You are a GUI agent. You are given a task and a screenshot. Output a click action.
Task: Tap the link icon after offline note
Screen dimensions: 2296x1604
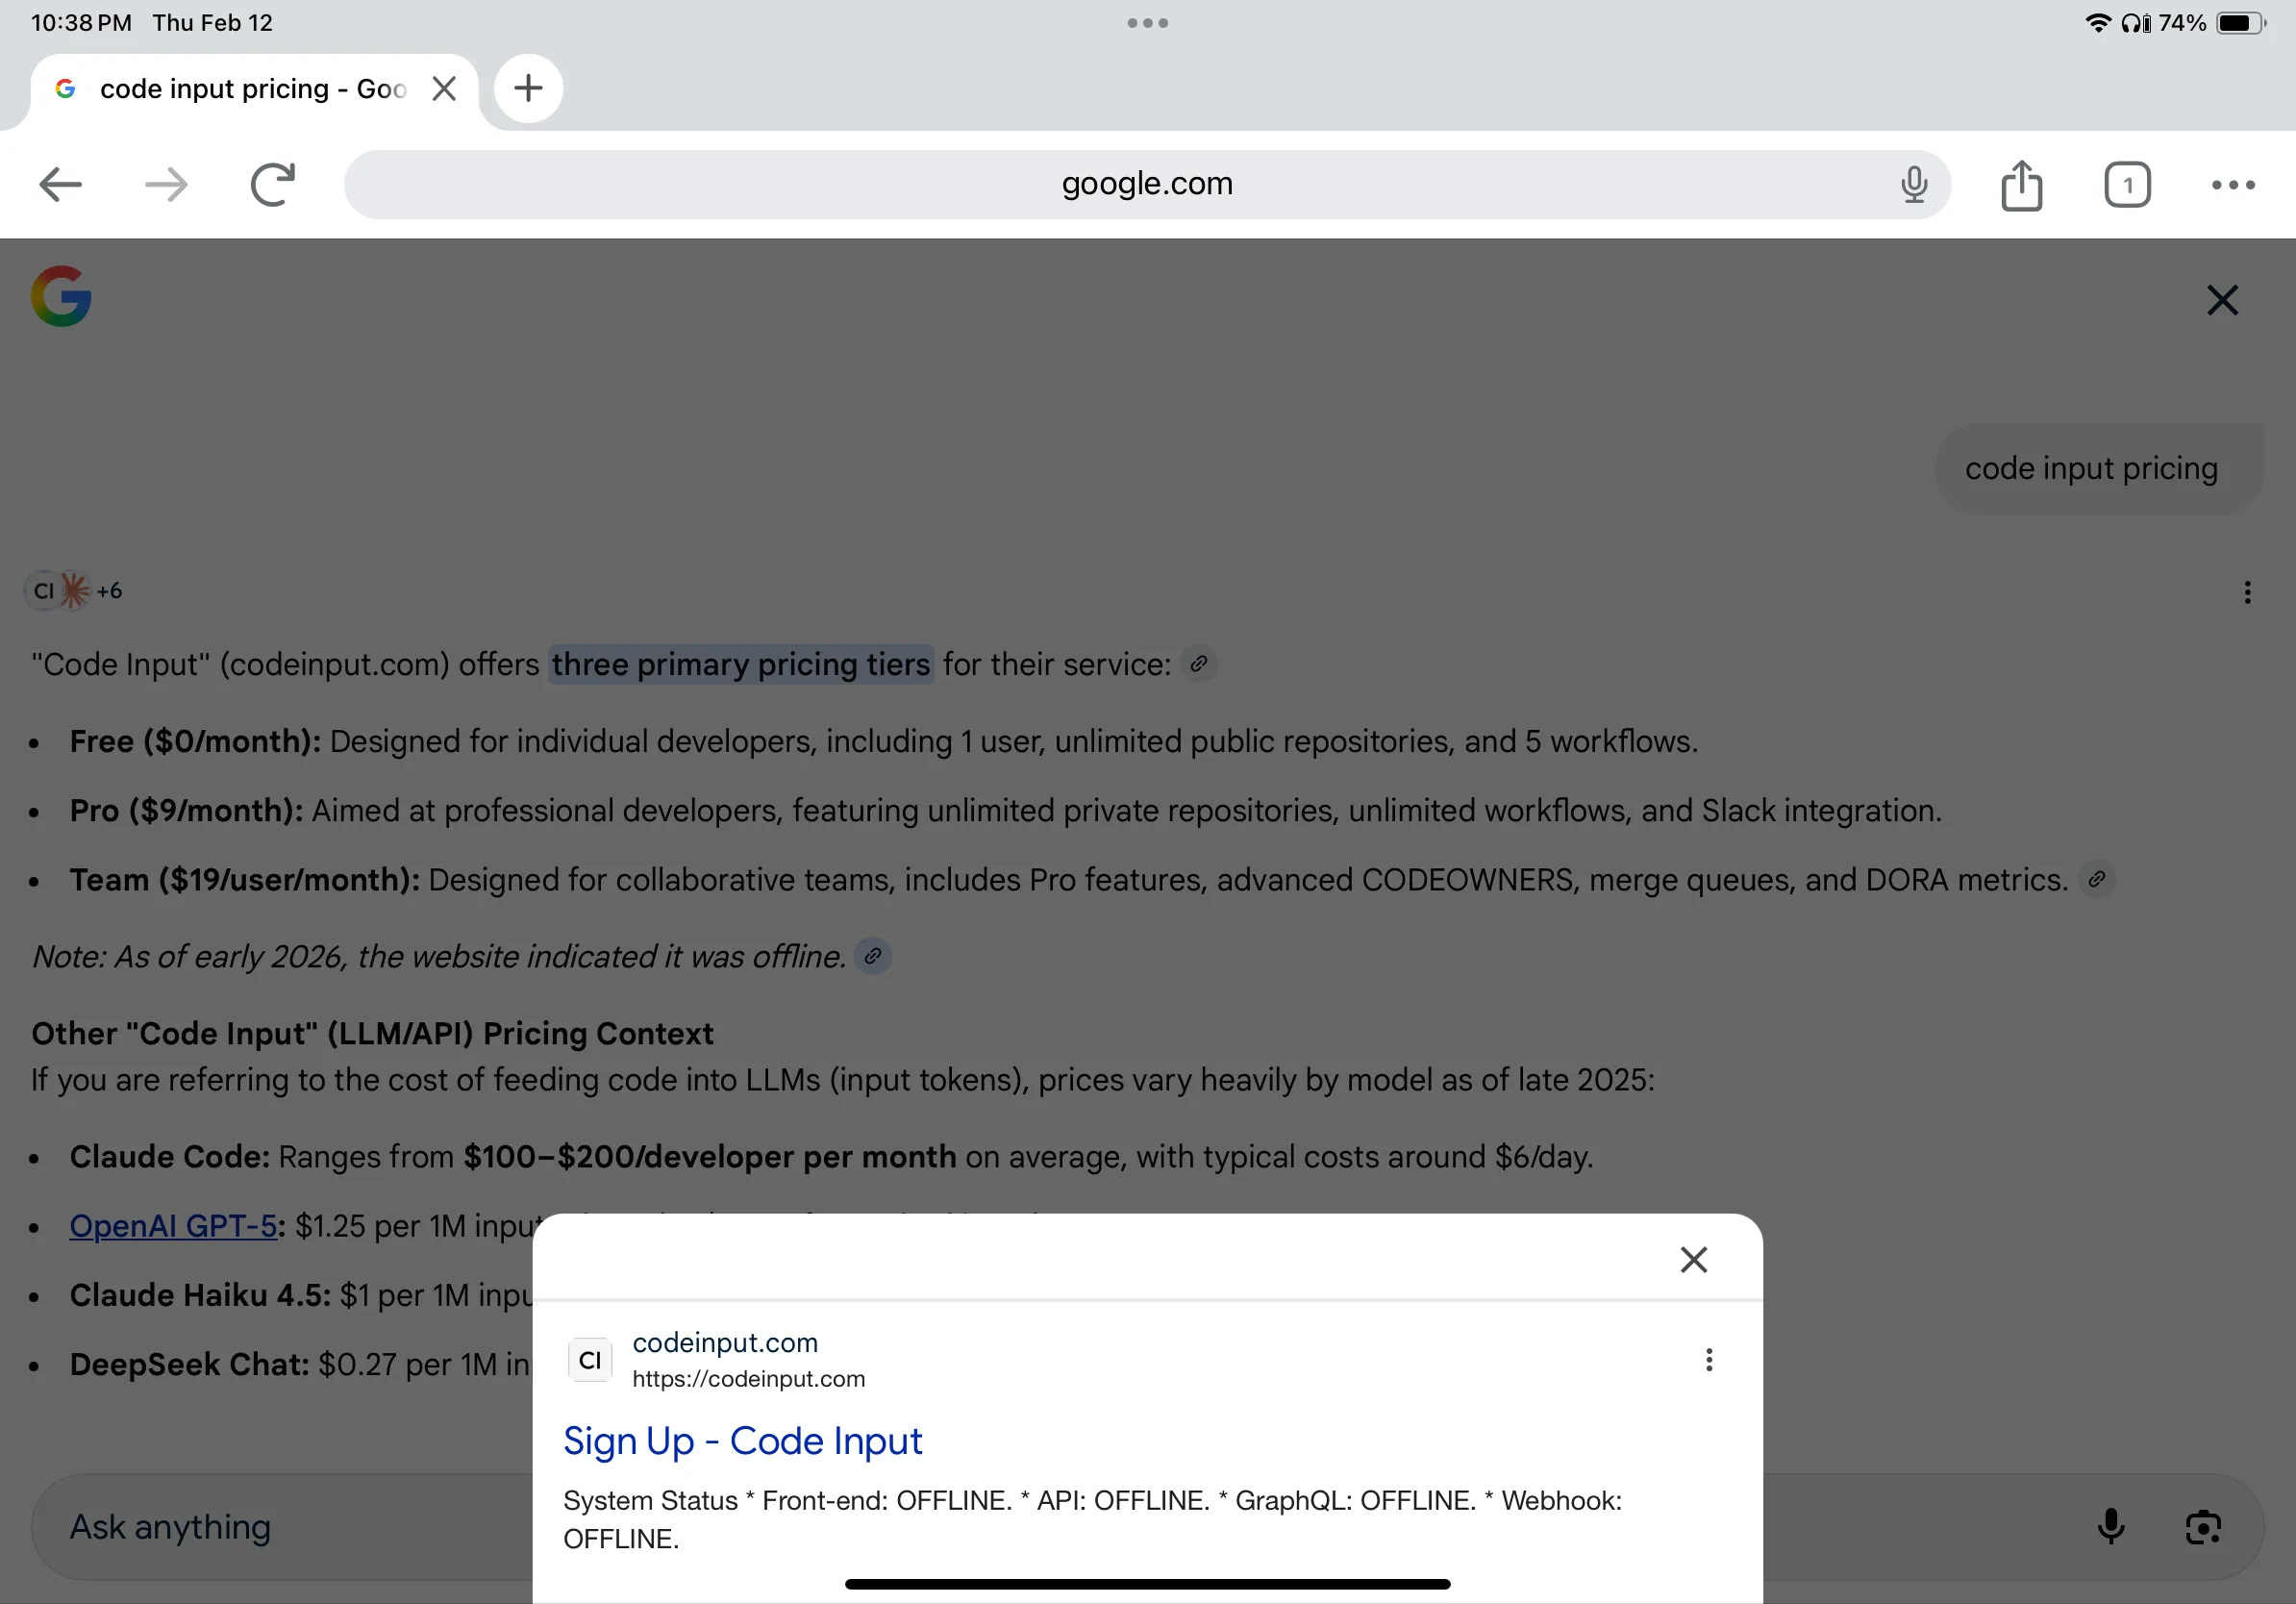click(873, 957)
